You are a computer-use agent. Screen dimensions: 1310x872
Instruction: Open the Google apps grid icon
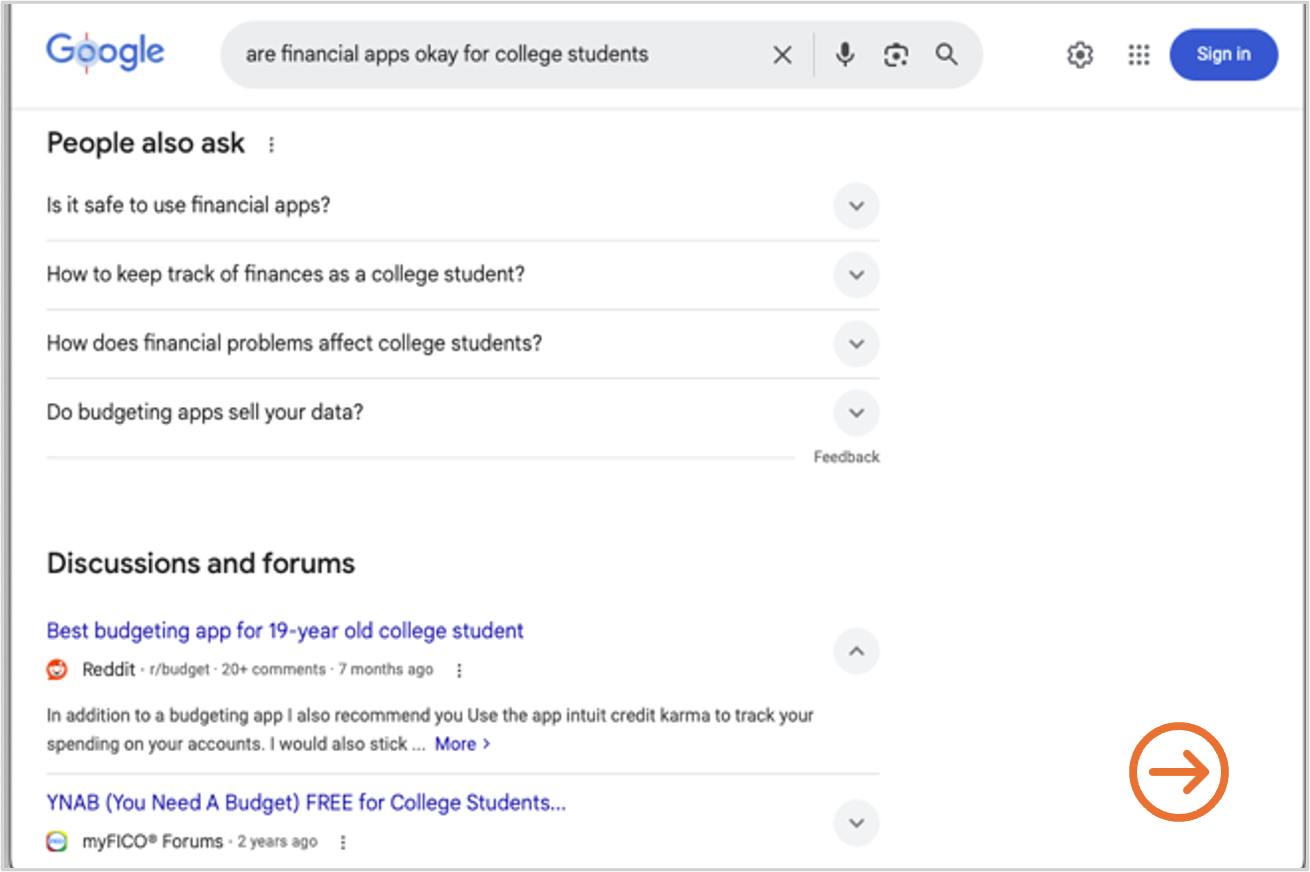pyautogui.click(x=1138, y=55)
